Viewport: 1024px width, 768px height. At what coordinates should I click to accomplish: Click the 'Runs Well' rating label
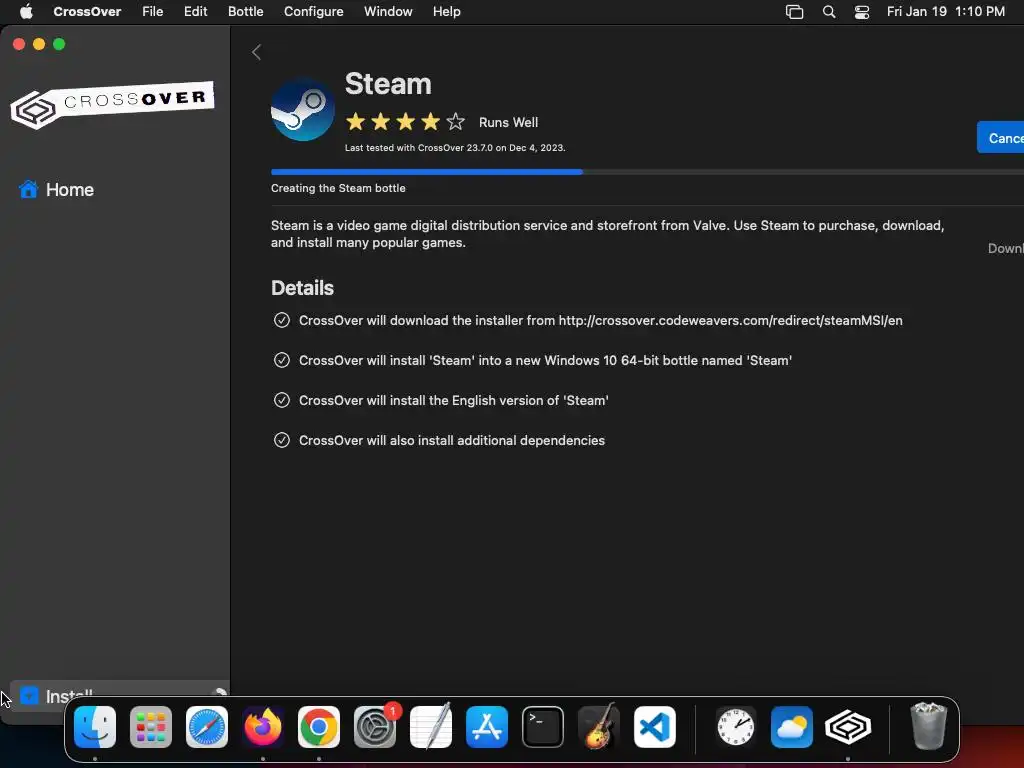[x=508, y=122]
